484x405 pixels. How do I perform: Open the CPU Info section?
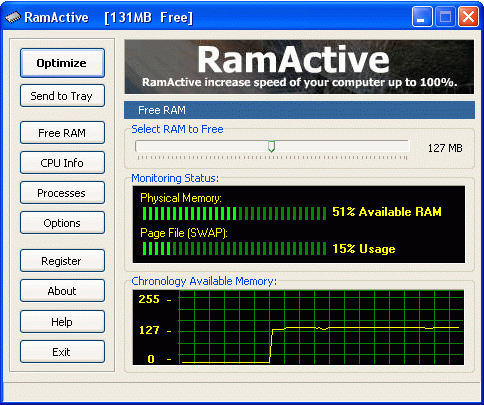[62, 163]
